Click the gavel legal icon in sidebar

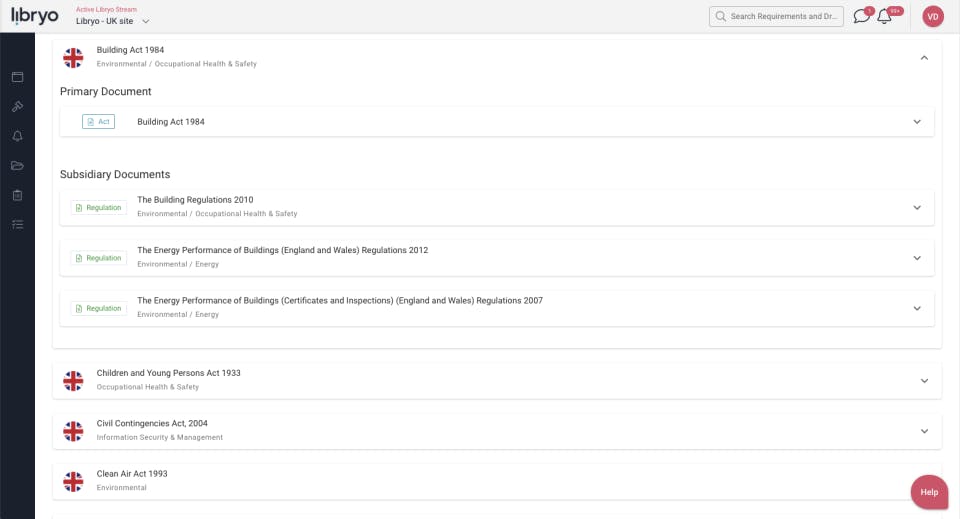click(17, 106)
